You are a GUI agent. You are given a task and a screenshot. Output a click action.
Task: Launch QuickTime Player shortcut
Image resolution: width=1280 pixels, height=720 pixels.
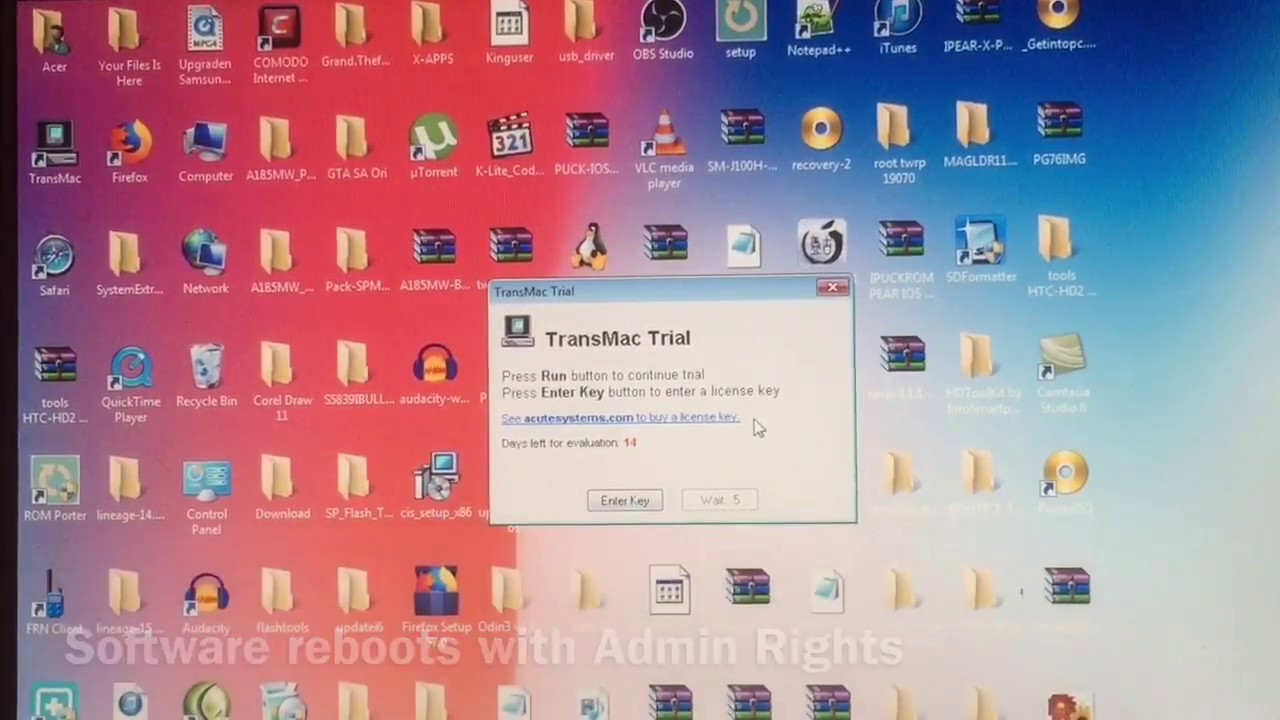tap(130, 386)
